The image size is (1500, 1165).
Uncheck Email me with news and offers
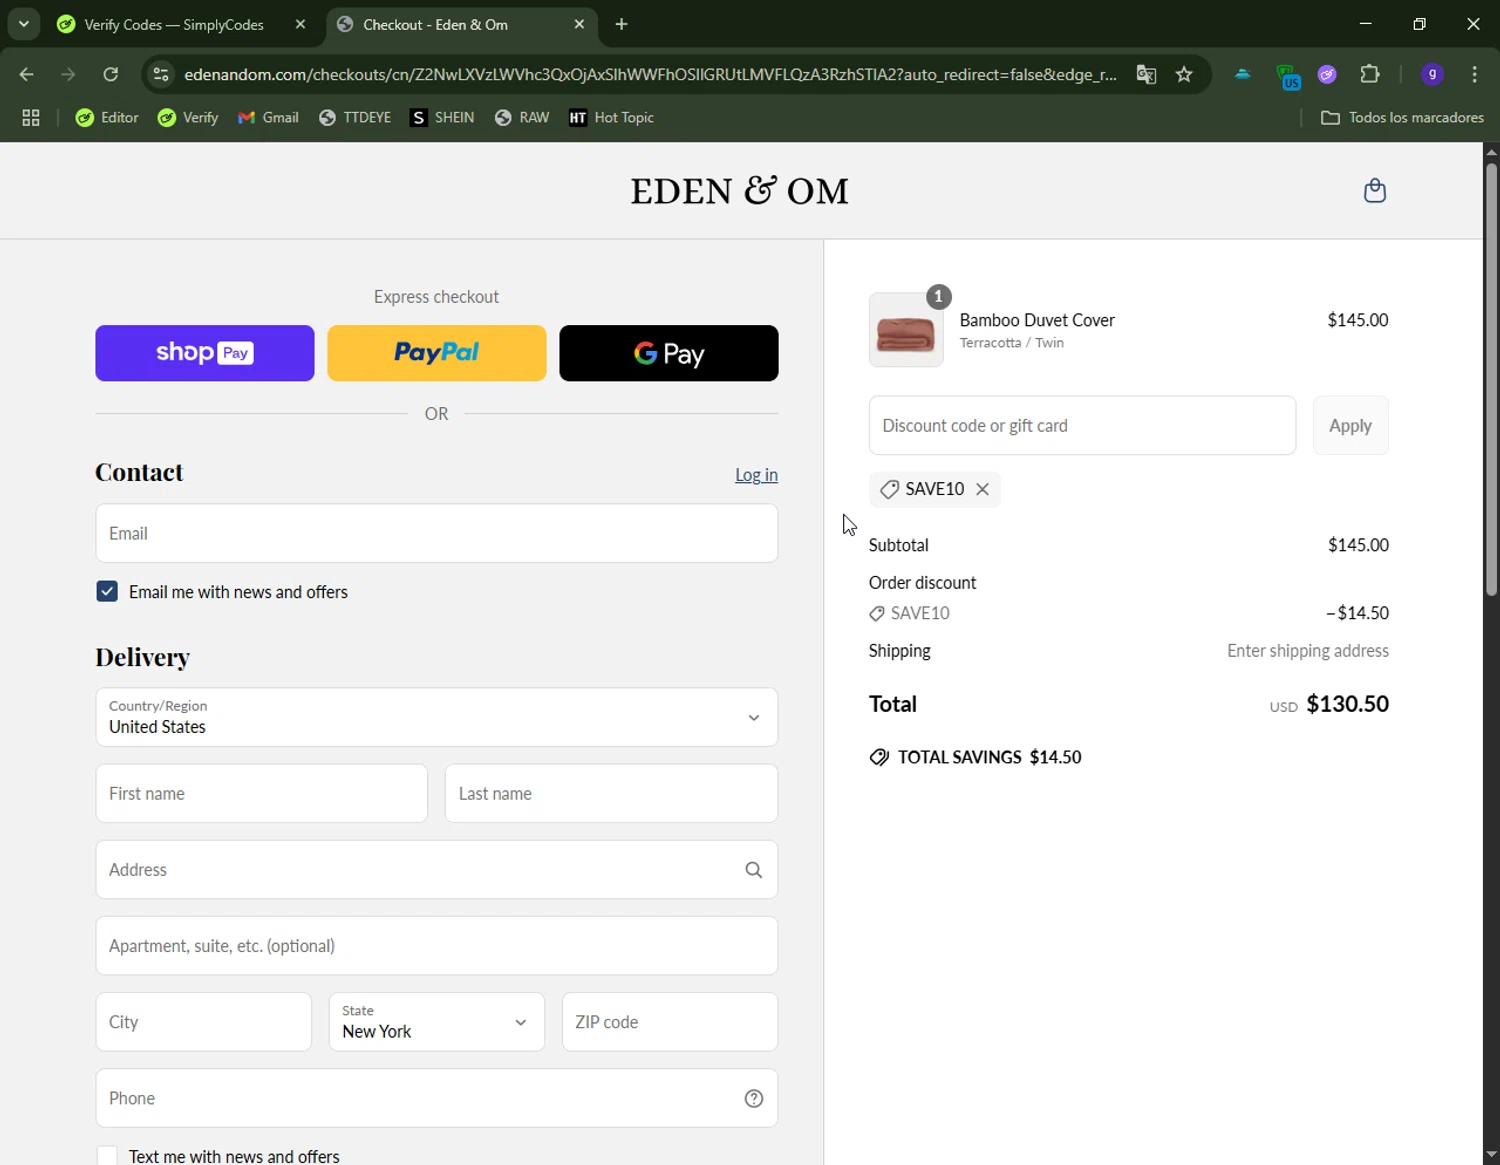pyautogui.click(x=107, y=591)
